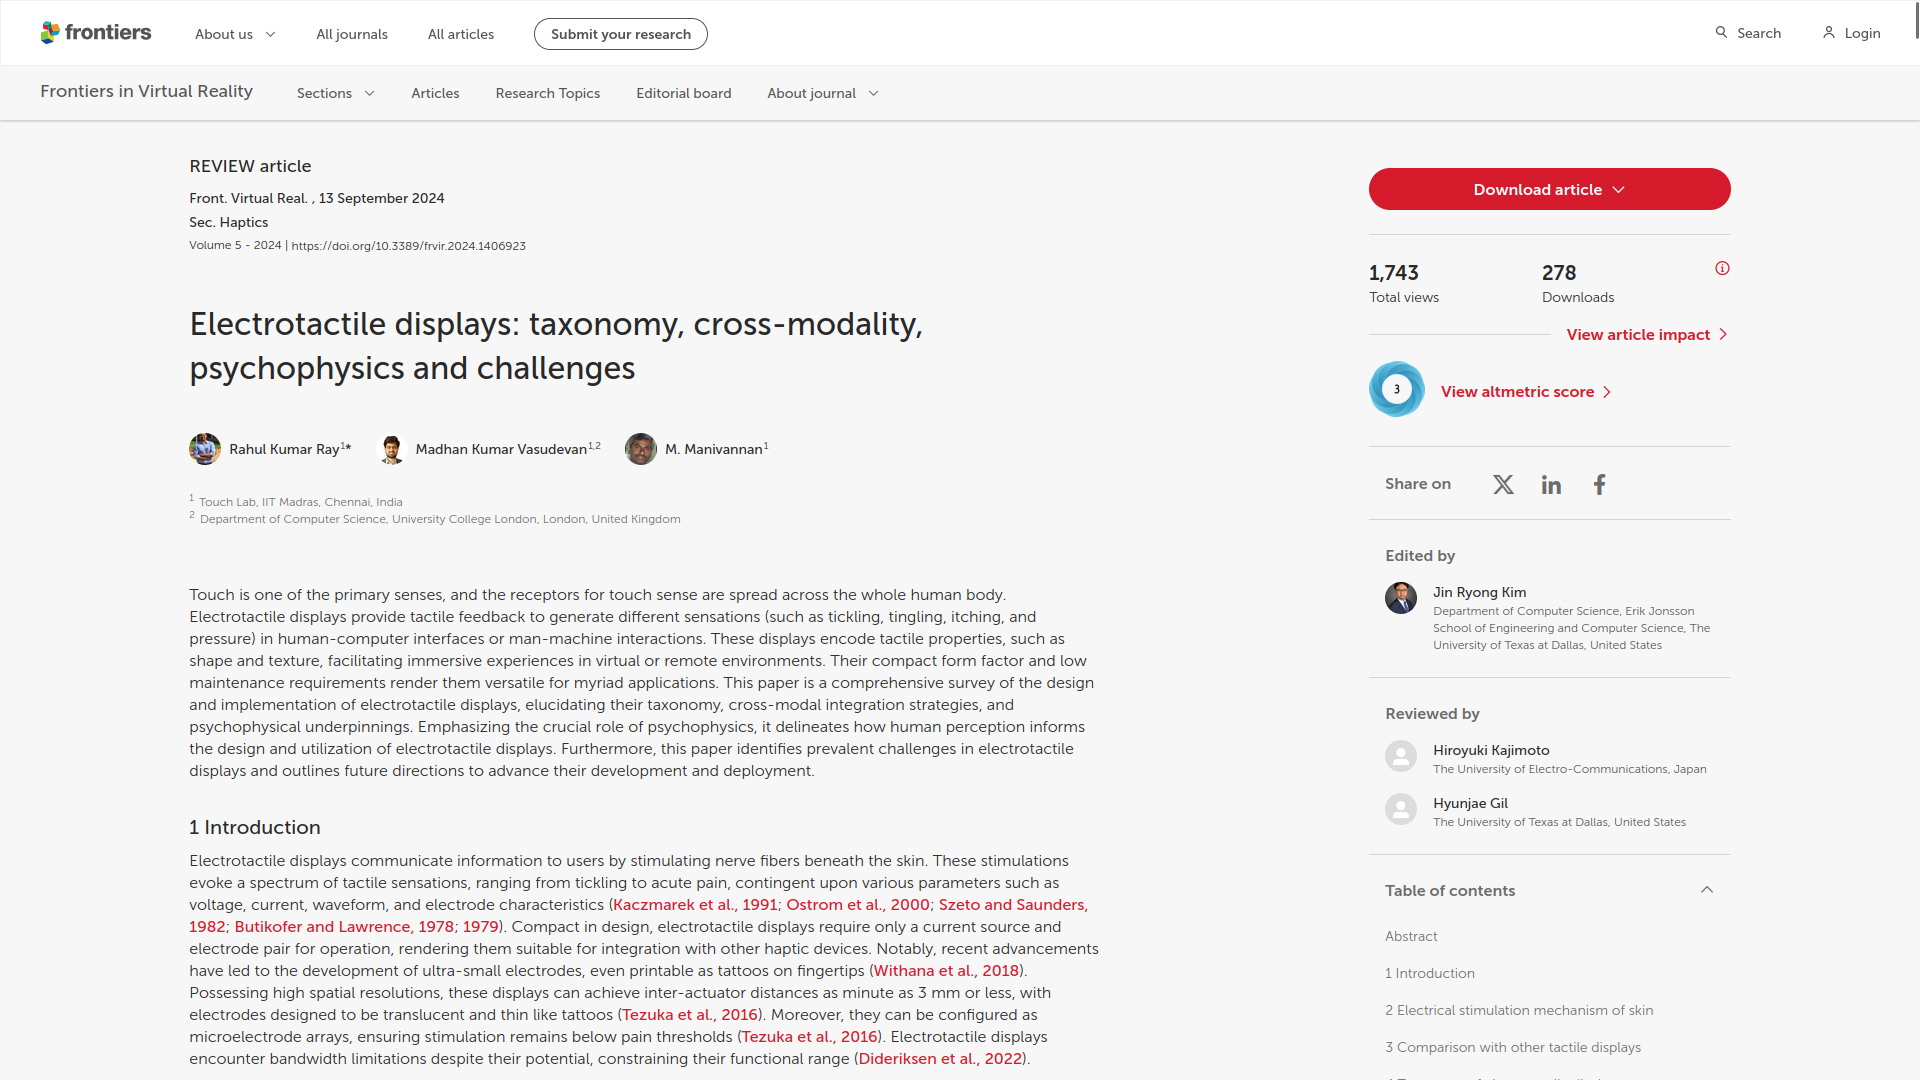The width and height of the screenshot is (1920, 1080).
Task: Share article on Facebook
Action: (1599, 485)
